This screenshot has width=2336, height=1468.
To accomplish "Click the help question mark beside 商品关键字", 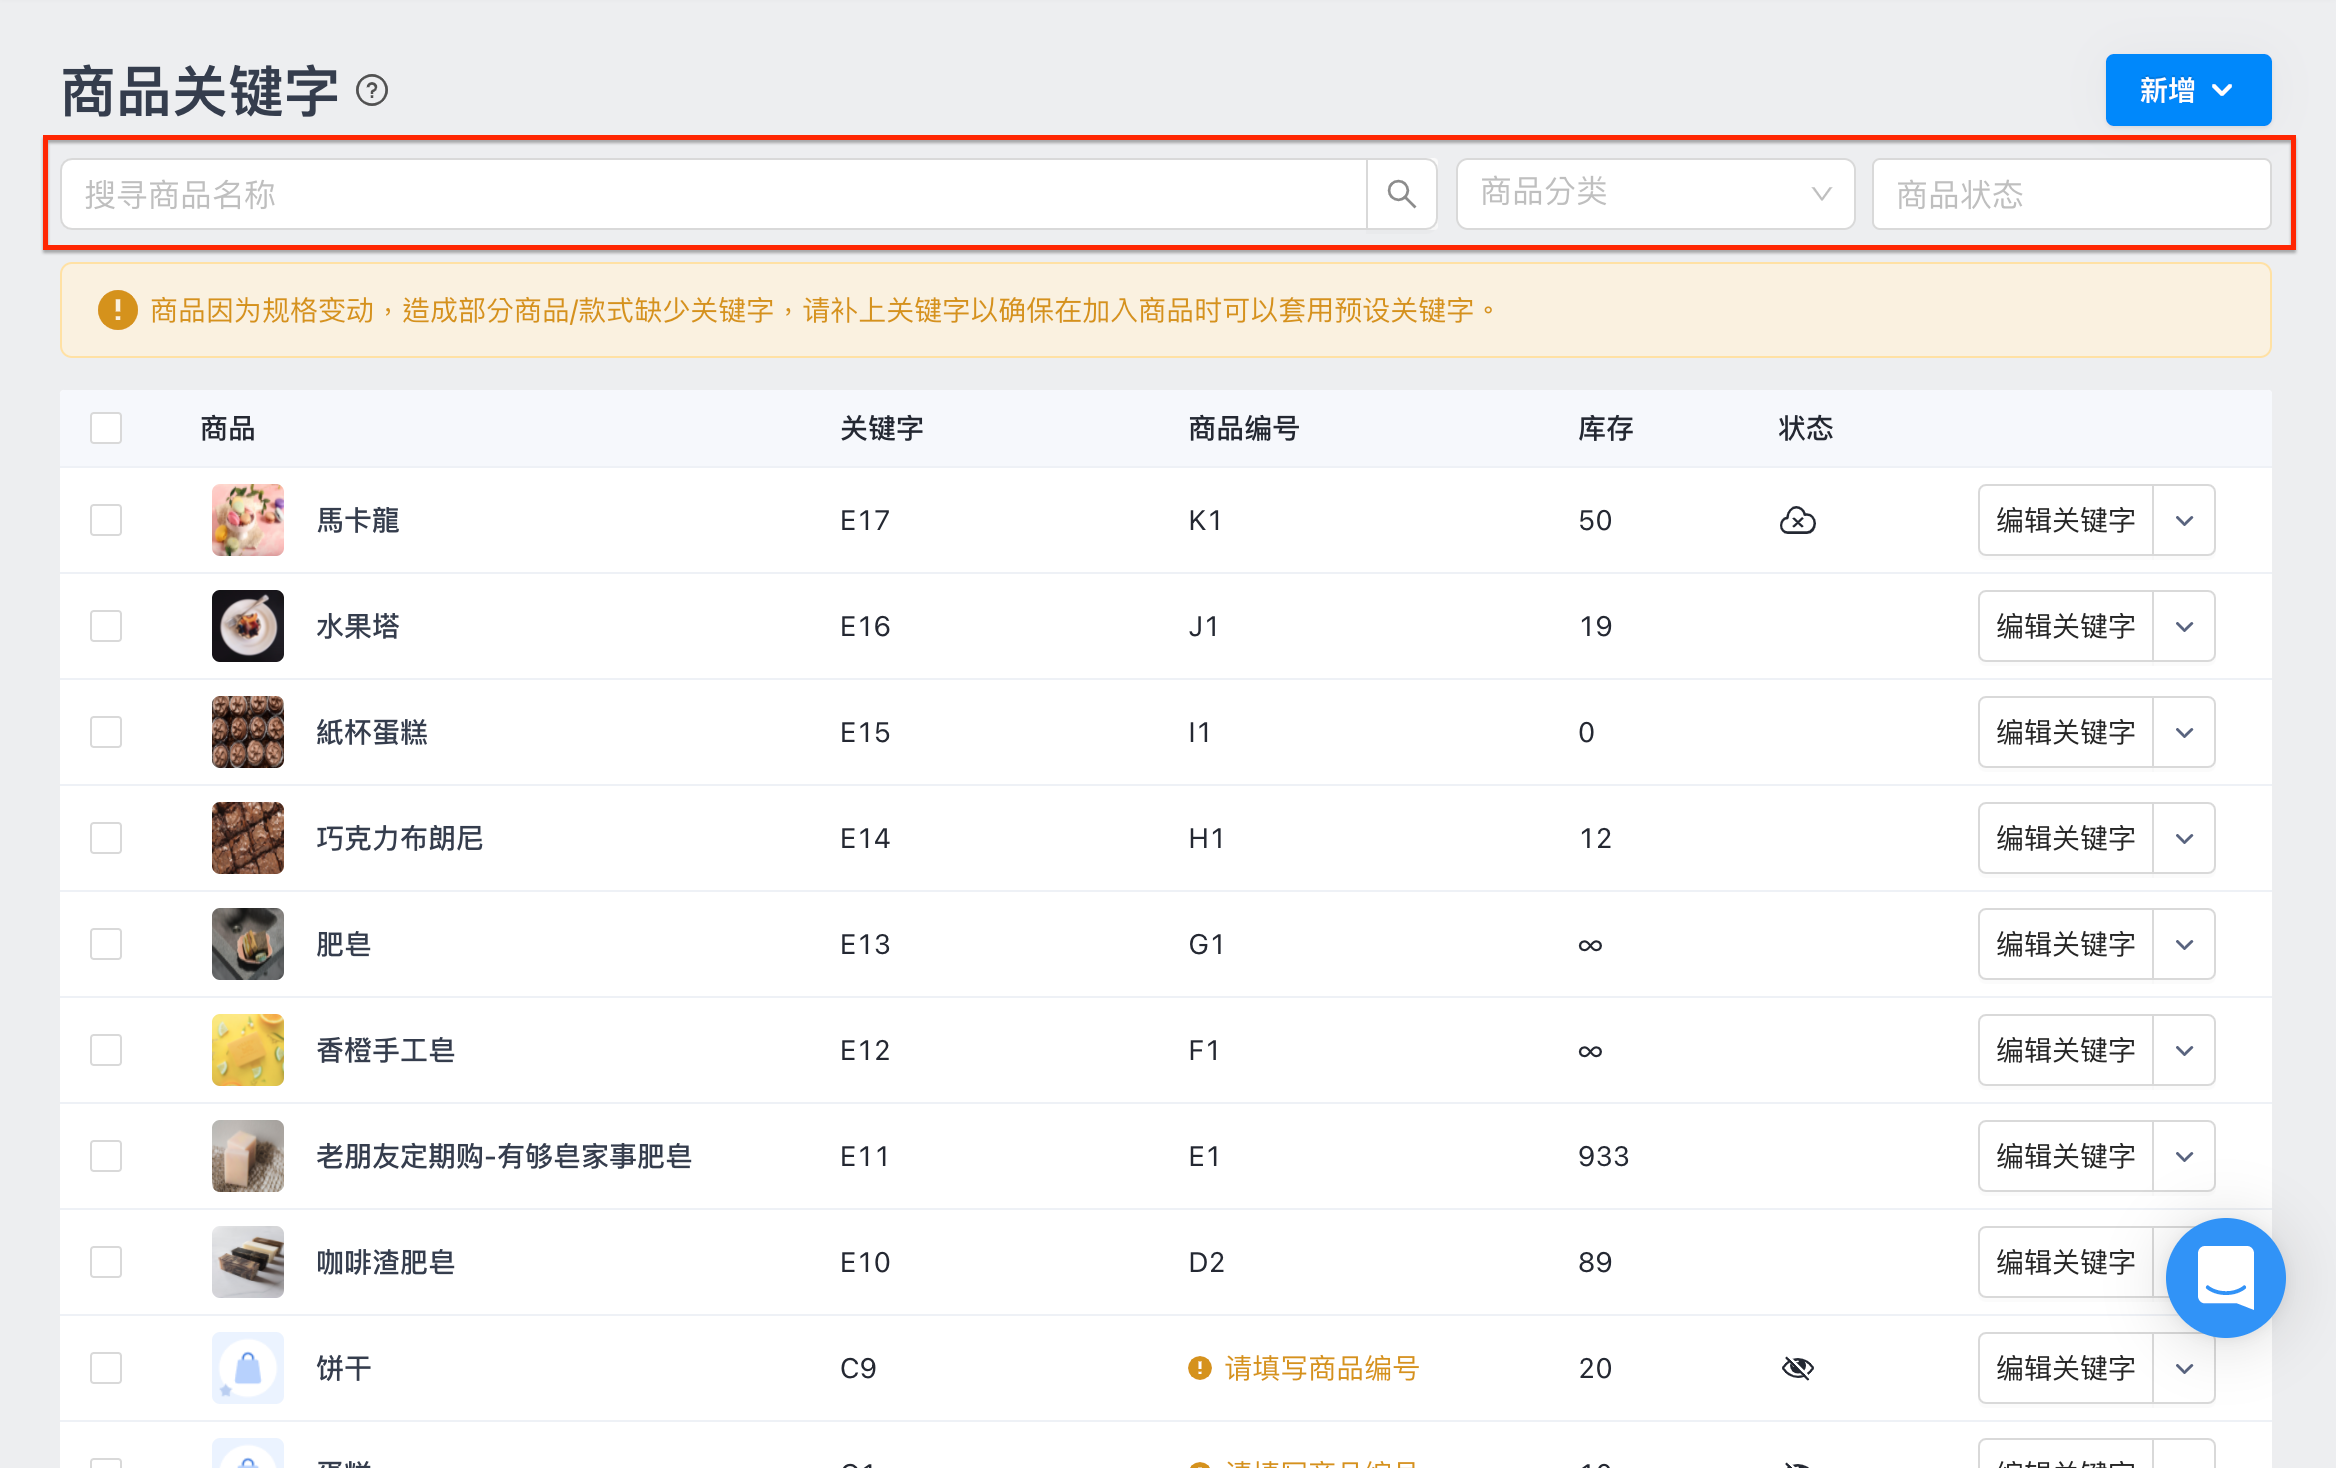I will click(x=372, y=91).
